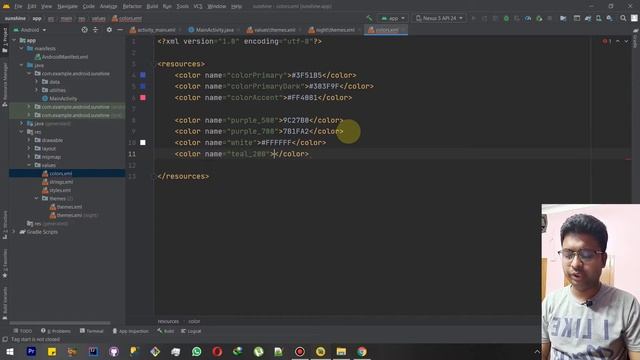Click Collapse All icon in Project panel
The width and height of the screenshot is (640, 360).
pos(95,30)
